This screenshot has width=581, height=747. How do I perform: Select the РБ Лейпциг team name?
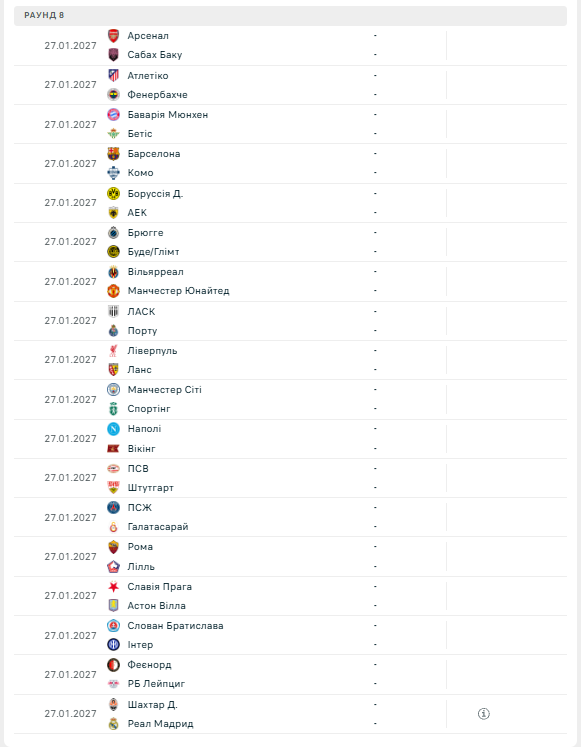coord(156,684)
